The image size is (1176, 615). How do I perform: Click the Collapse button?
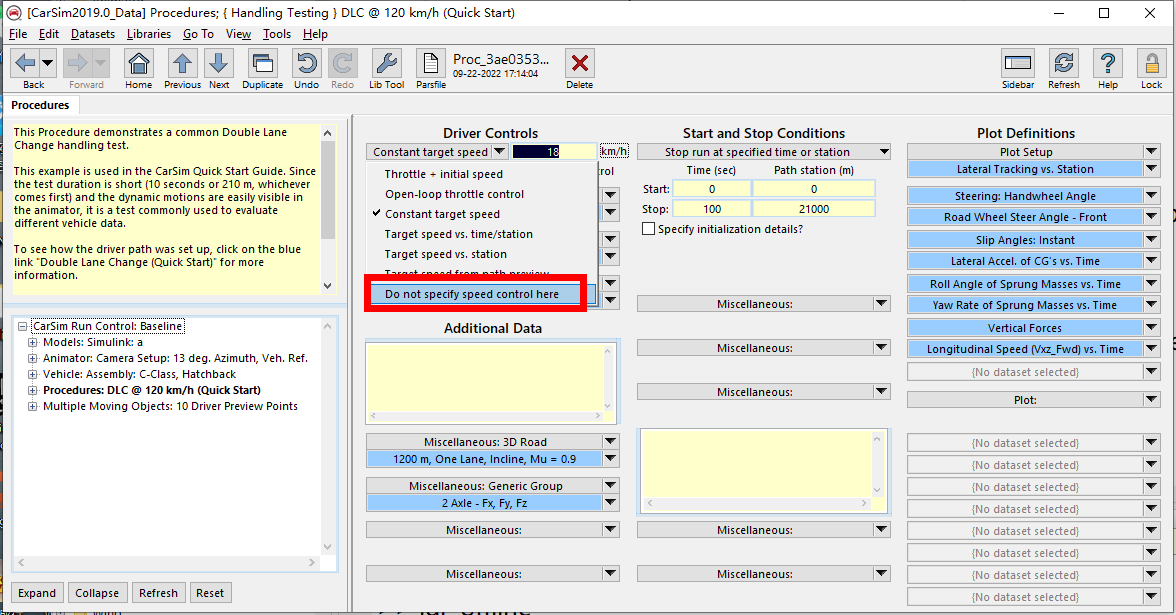coord(97,592)
